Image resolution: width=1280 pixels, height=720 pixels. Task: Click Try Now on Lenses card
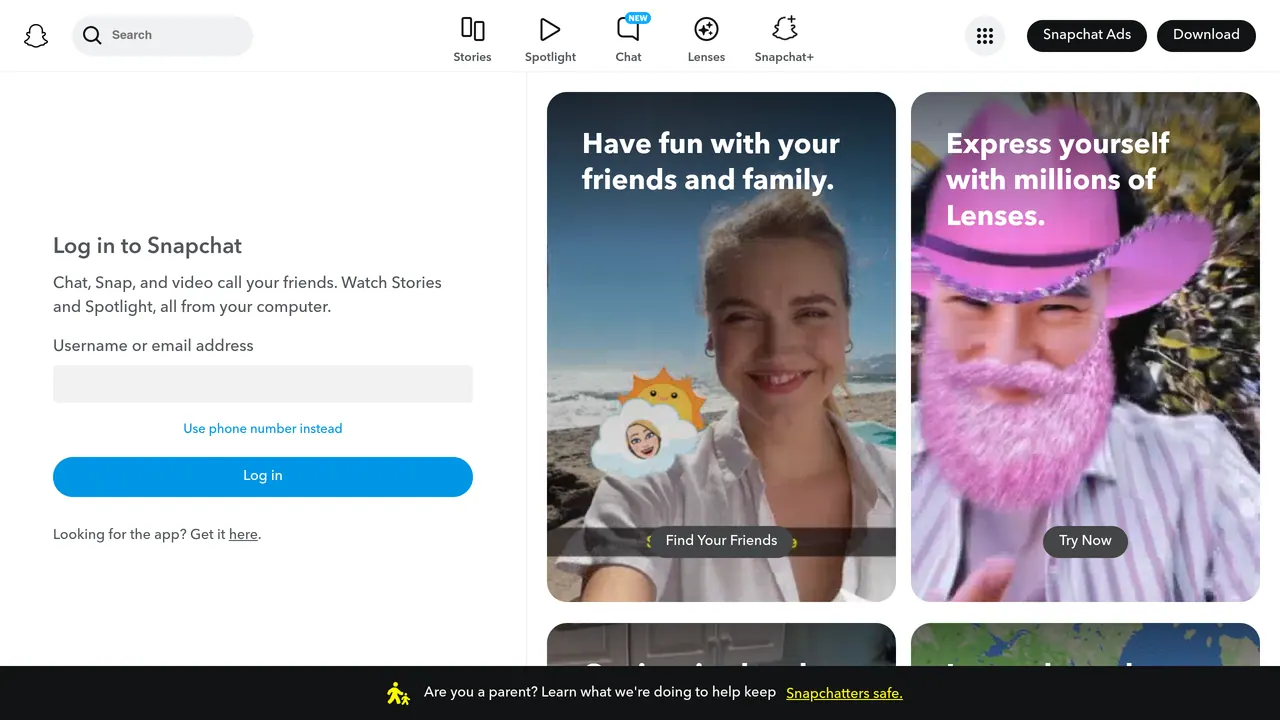(x=1085, y=541)
